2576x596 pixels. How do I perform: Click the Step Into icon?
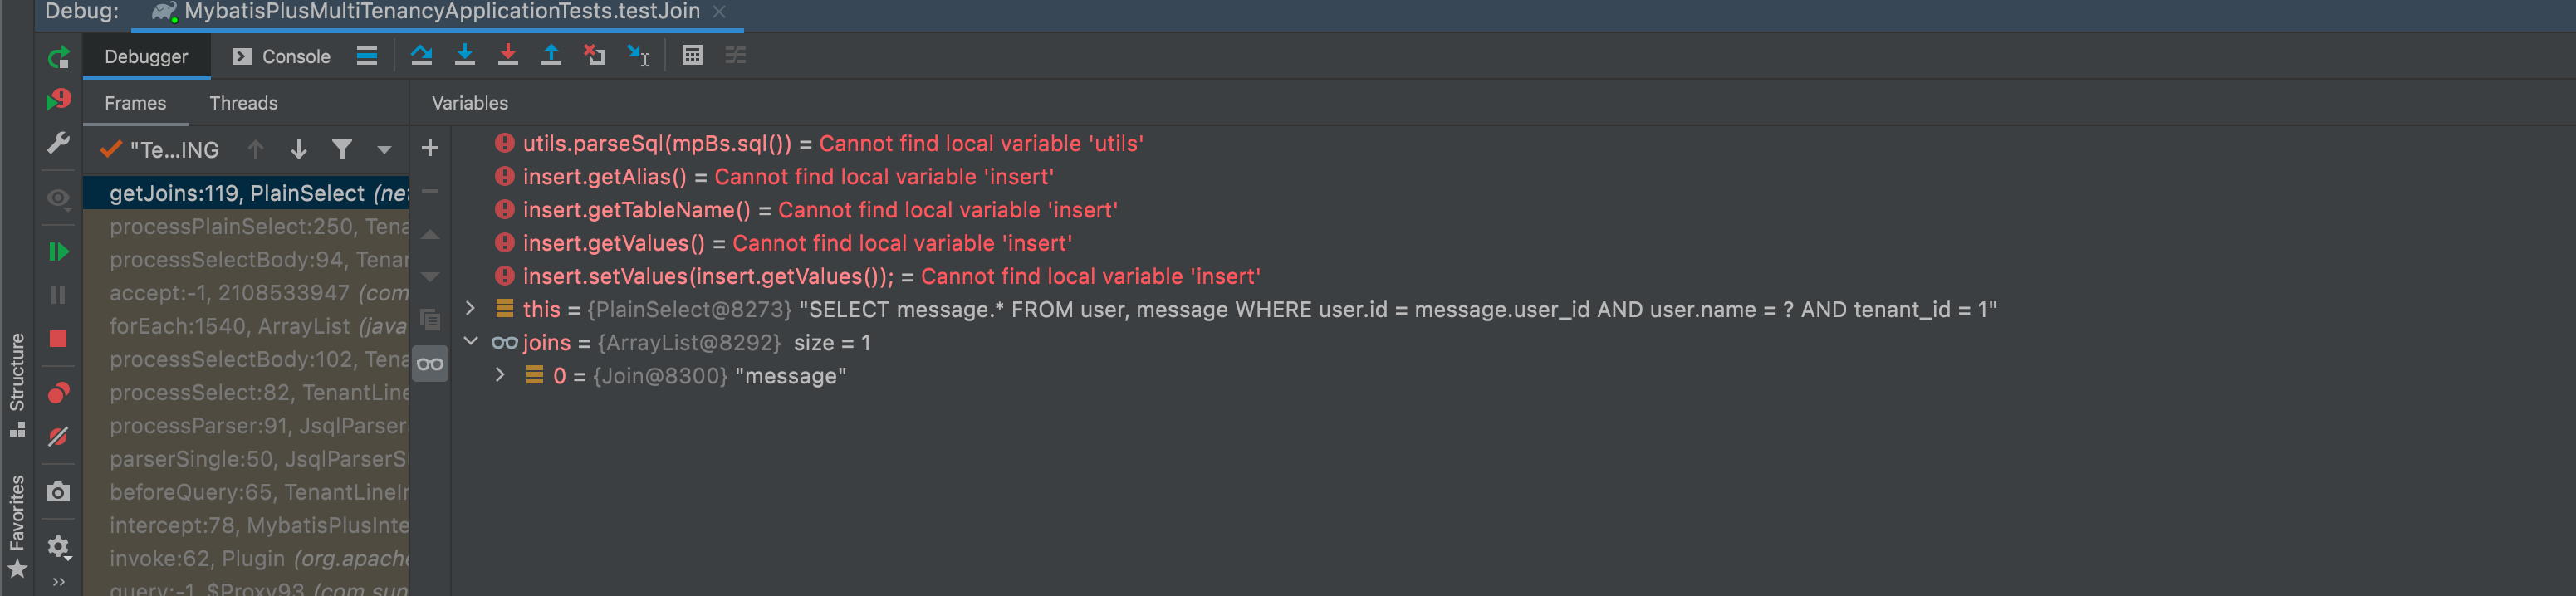tap(465, 55)
